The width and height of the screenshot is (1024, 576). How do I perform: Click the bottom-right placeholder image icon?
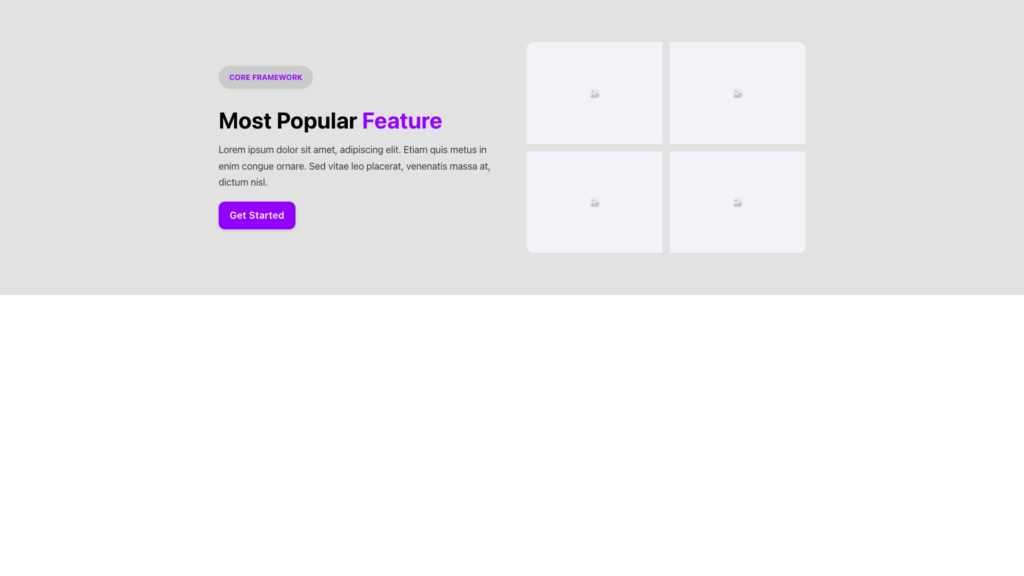737,203
